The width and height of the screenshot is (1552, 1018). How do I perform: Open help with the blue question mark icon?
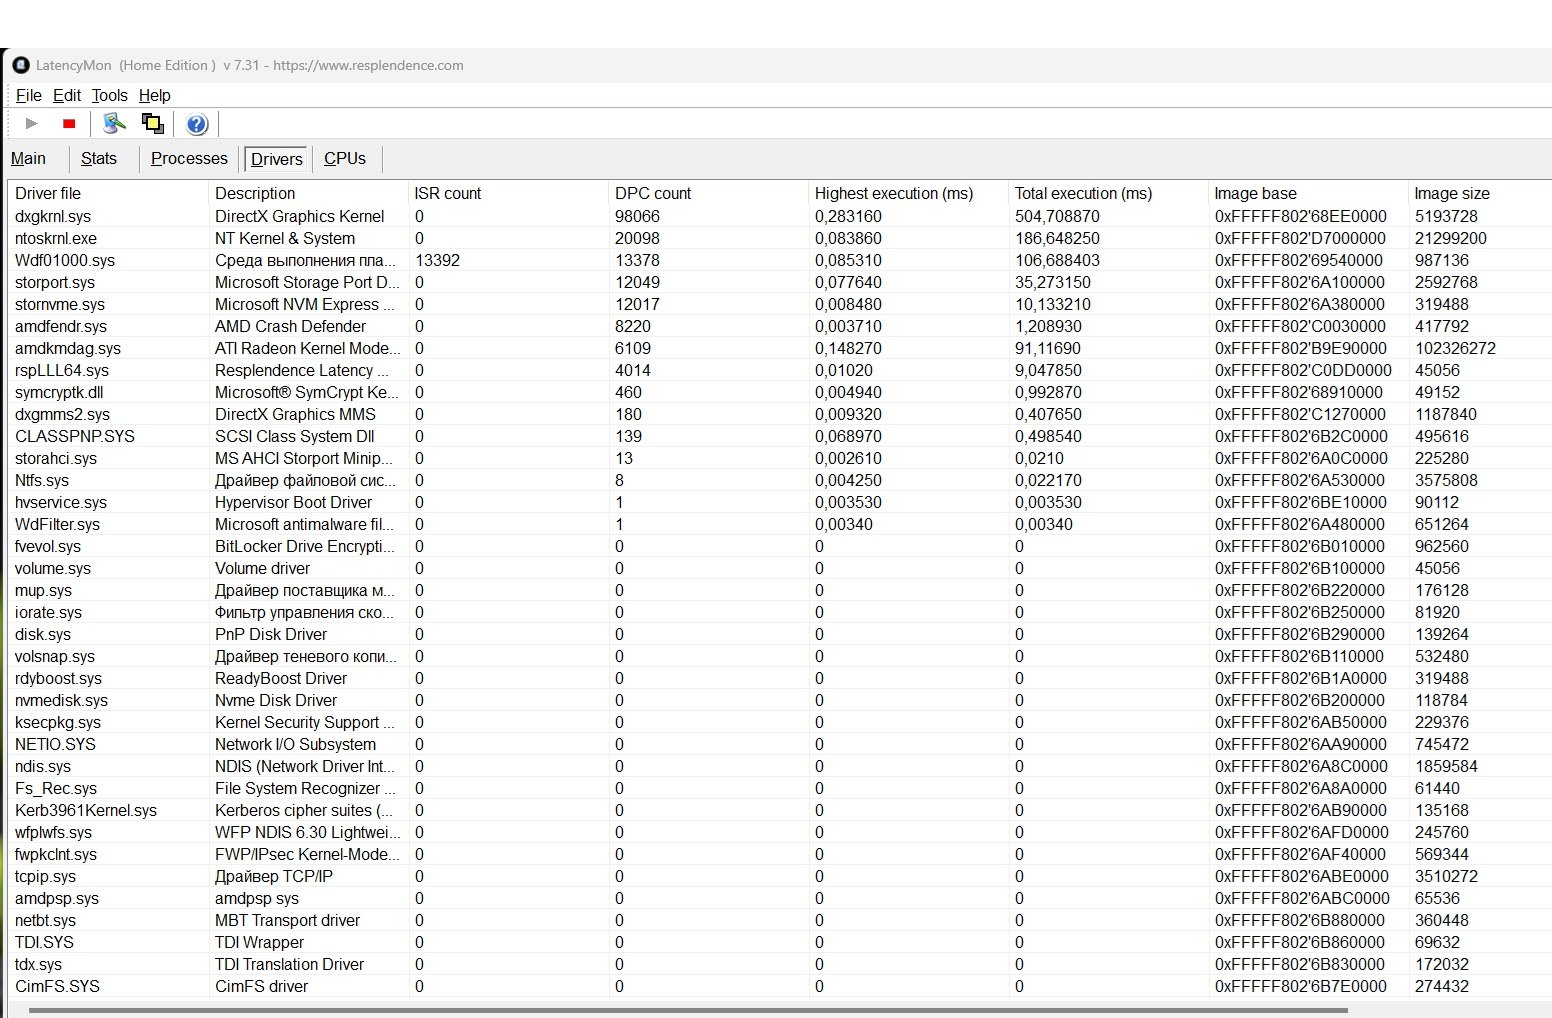click(x=197, y=124)
